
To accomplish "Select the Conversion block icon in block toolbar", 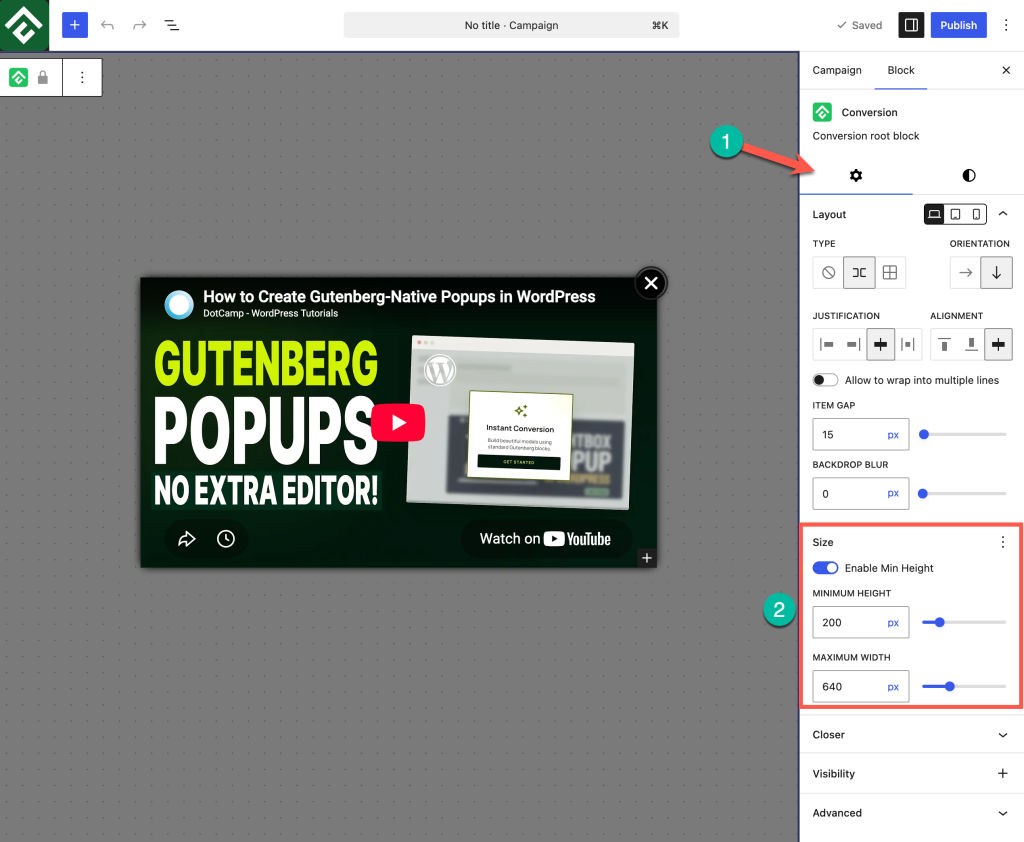I will (x=18, y=78).
